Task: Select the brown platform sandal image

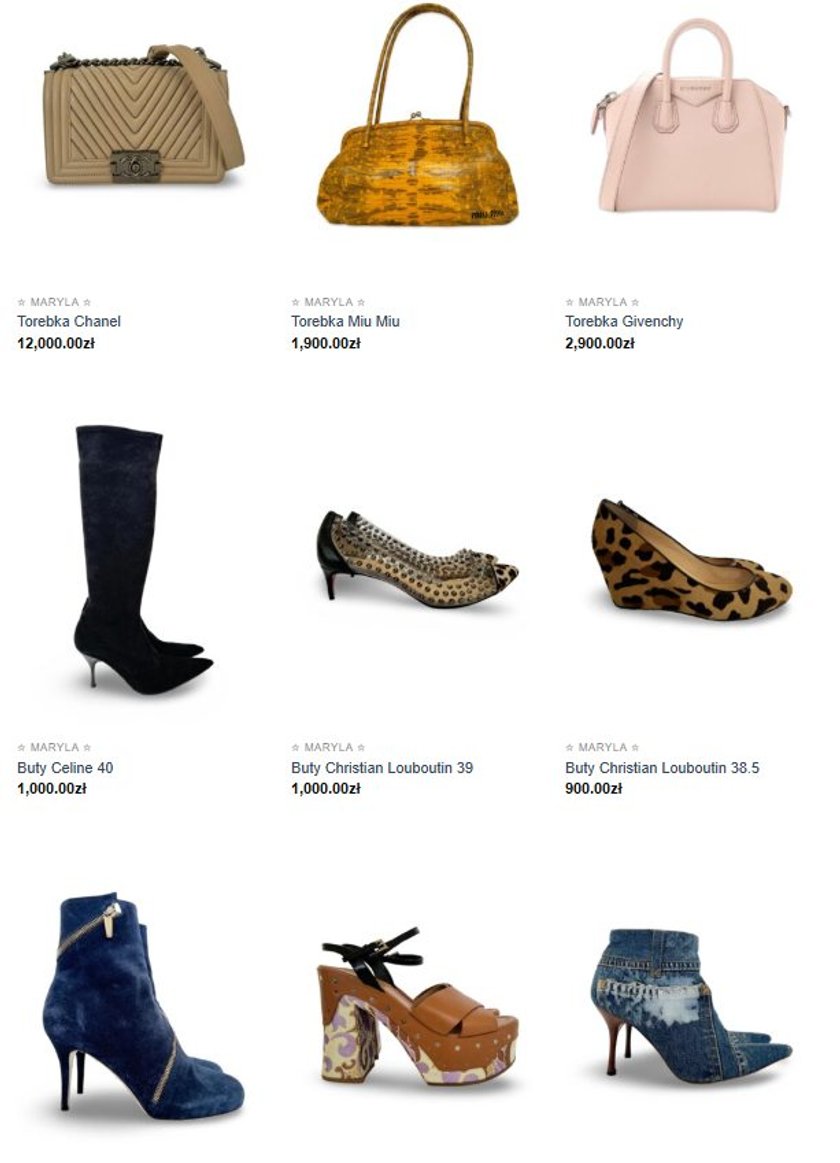Action: tap(417, 1006)
